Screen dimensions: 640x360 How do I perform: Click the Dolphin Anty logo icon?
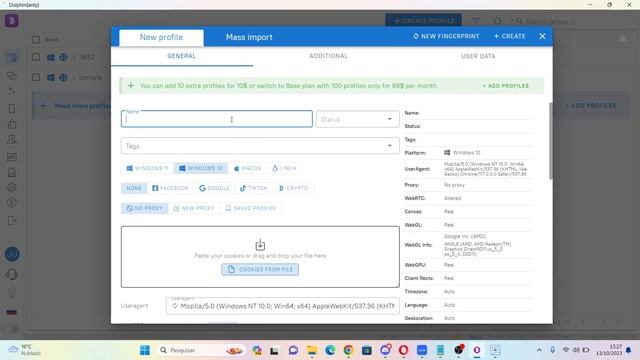pyautogui.click(x=11, y=20)
